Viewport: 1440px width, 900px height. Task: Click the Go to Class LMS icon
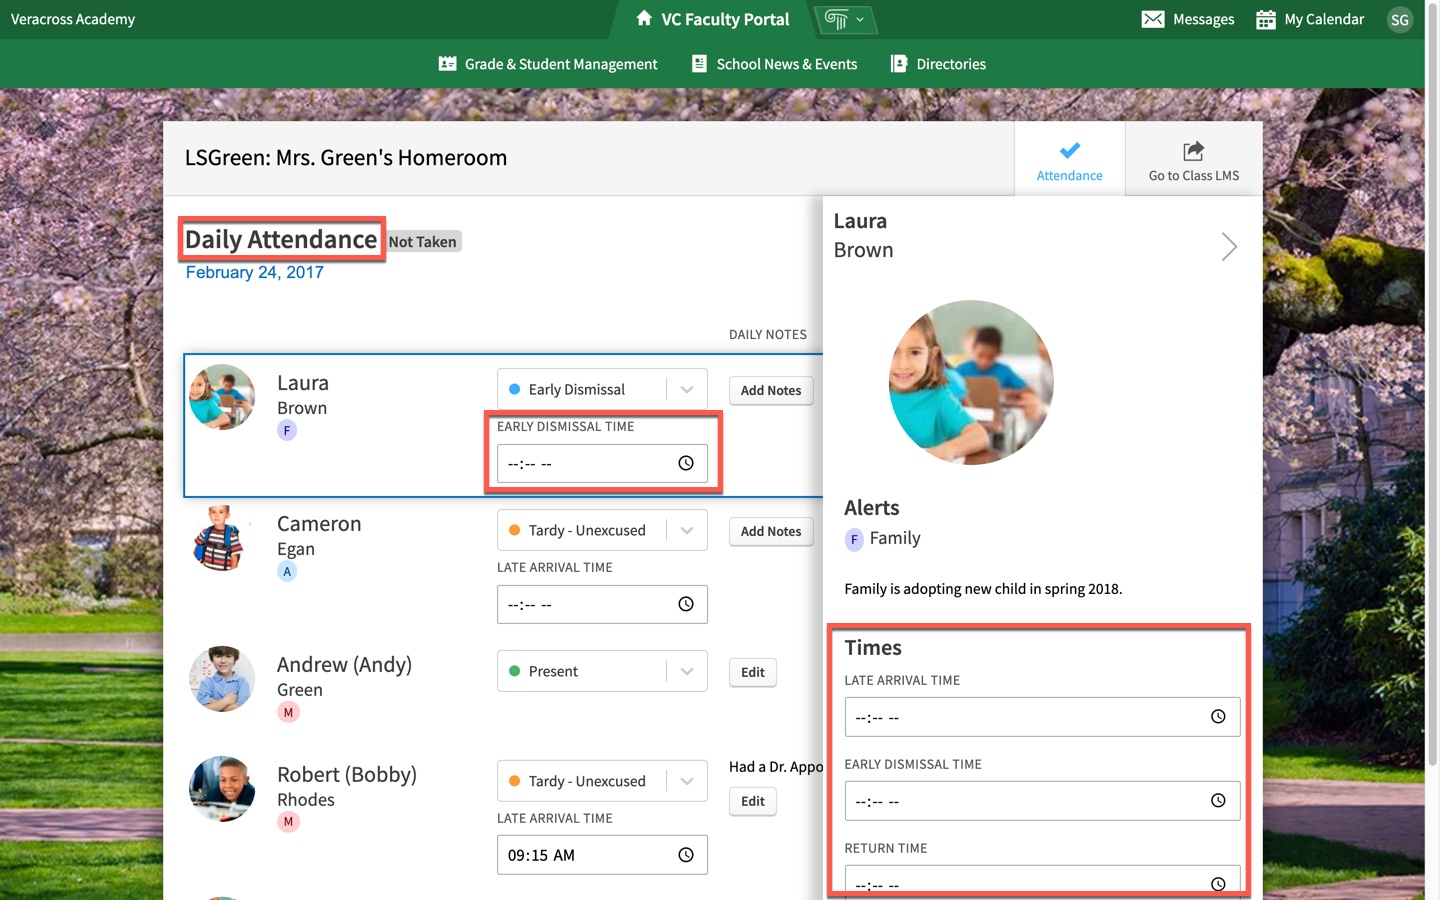1192,150
